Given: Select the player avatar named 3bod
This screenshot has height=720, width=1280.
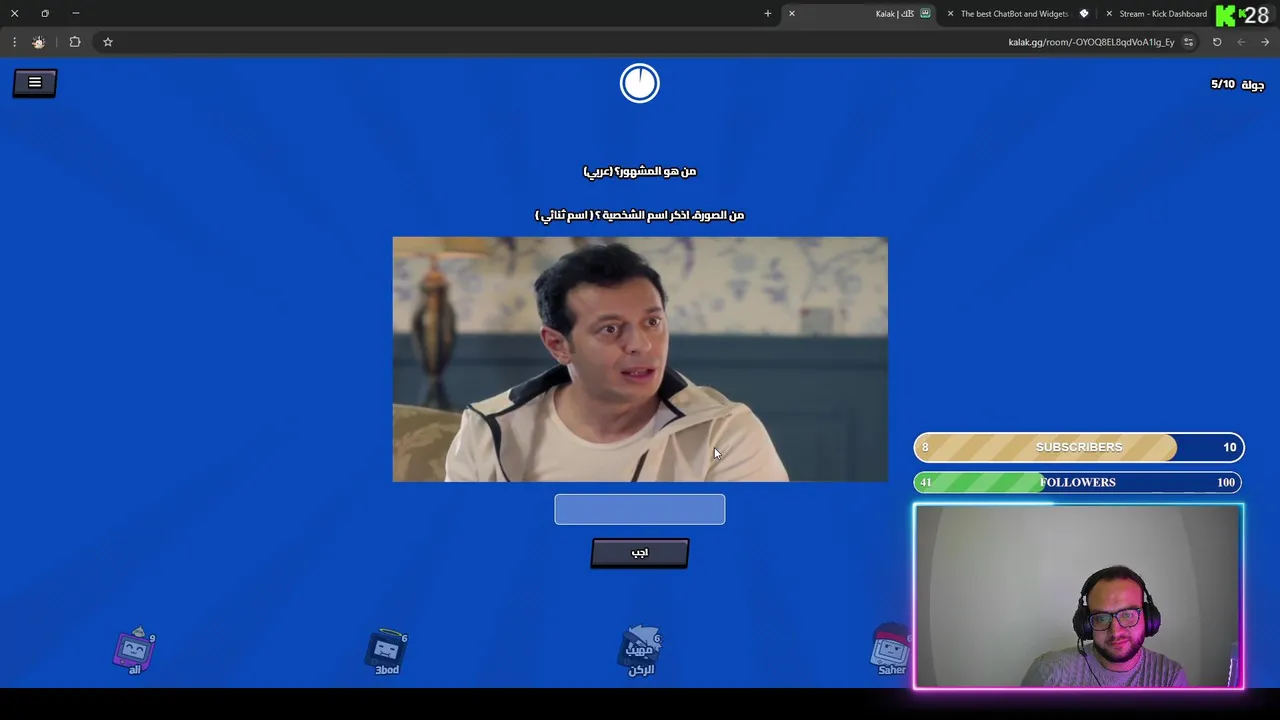Looking at the screenshot, I should coord(387,653).
